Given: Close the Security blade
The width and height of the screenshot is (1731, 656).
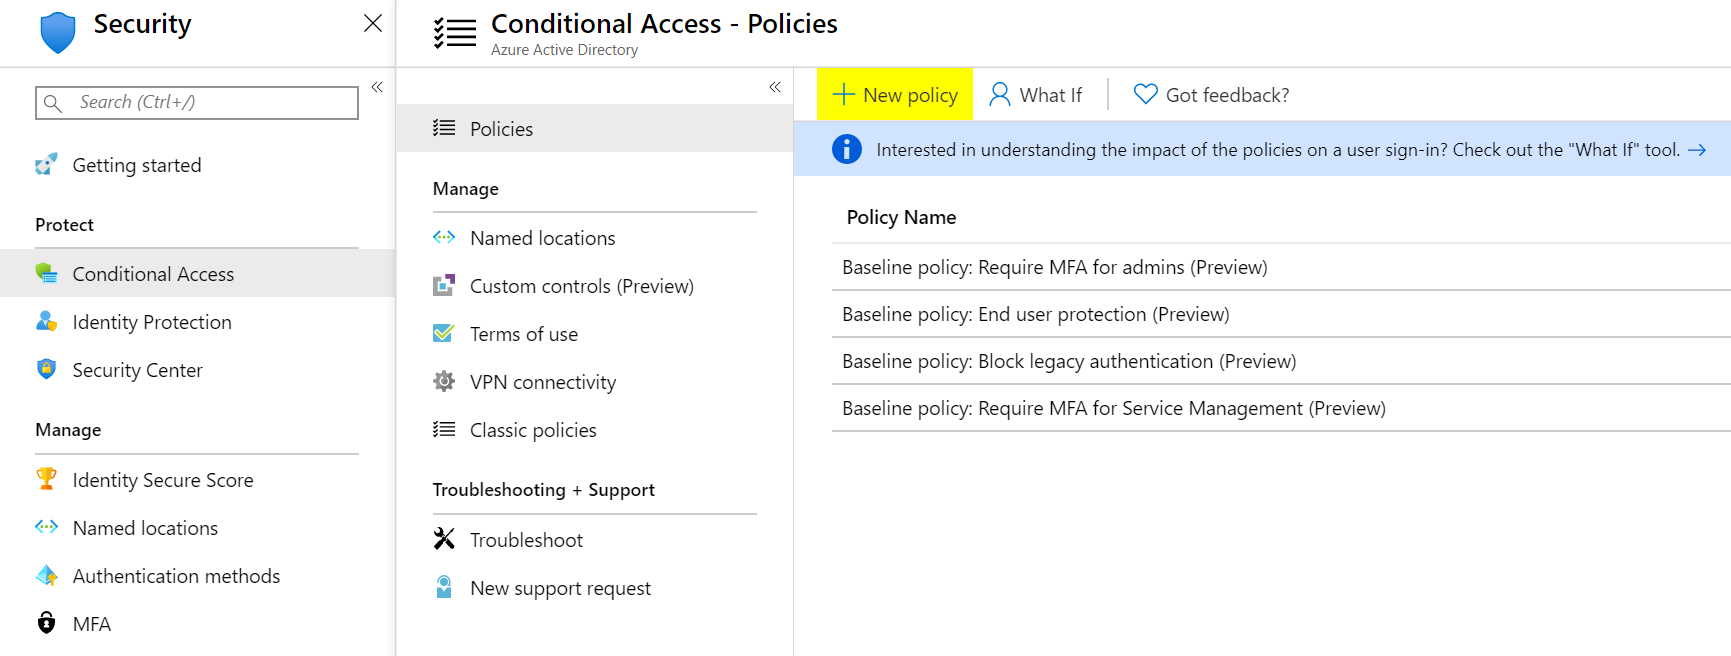Looking at the screenshot, I should [373, 23].
